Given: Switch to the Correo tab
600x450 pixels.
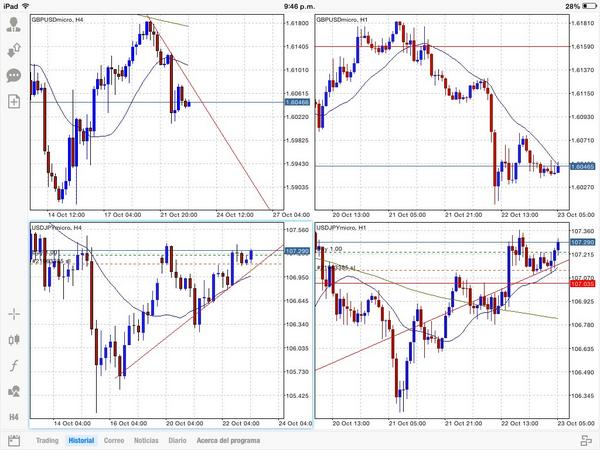Looking at the screenshot, I should click(x=114, y=440).
